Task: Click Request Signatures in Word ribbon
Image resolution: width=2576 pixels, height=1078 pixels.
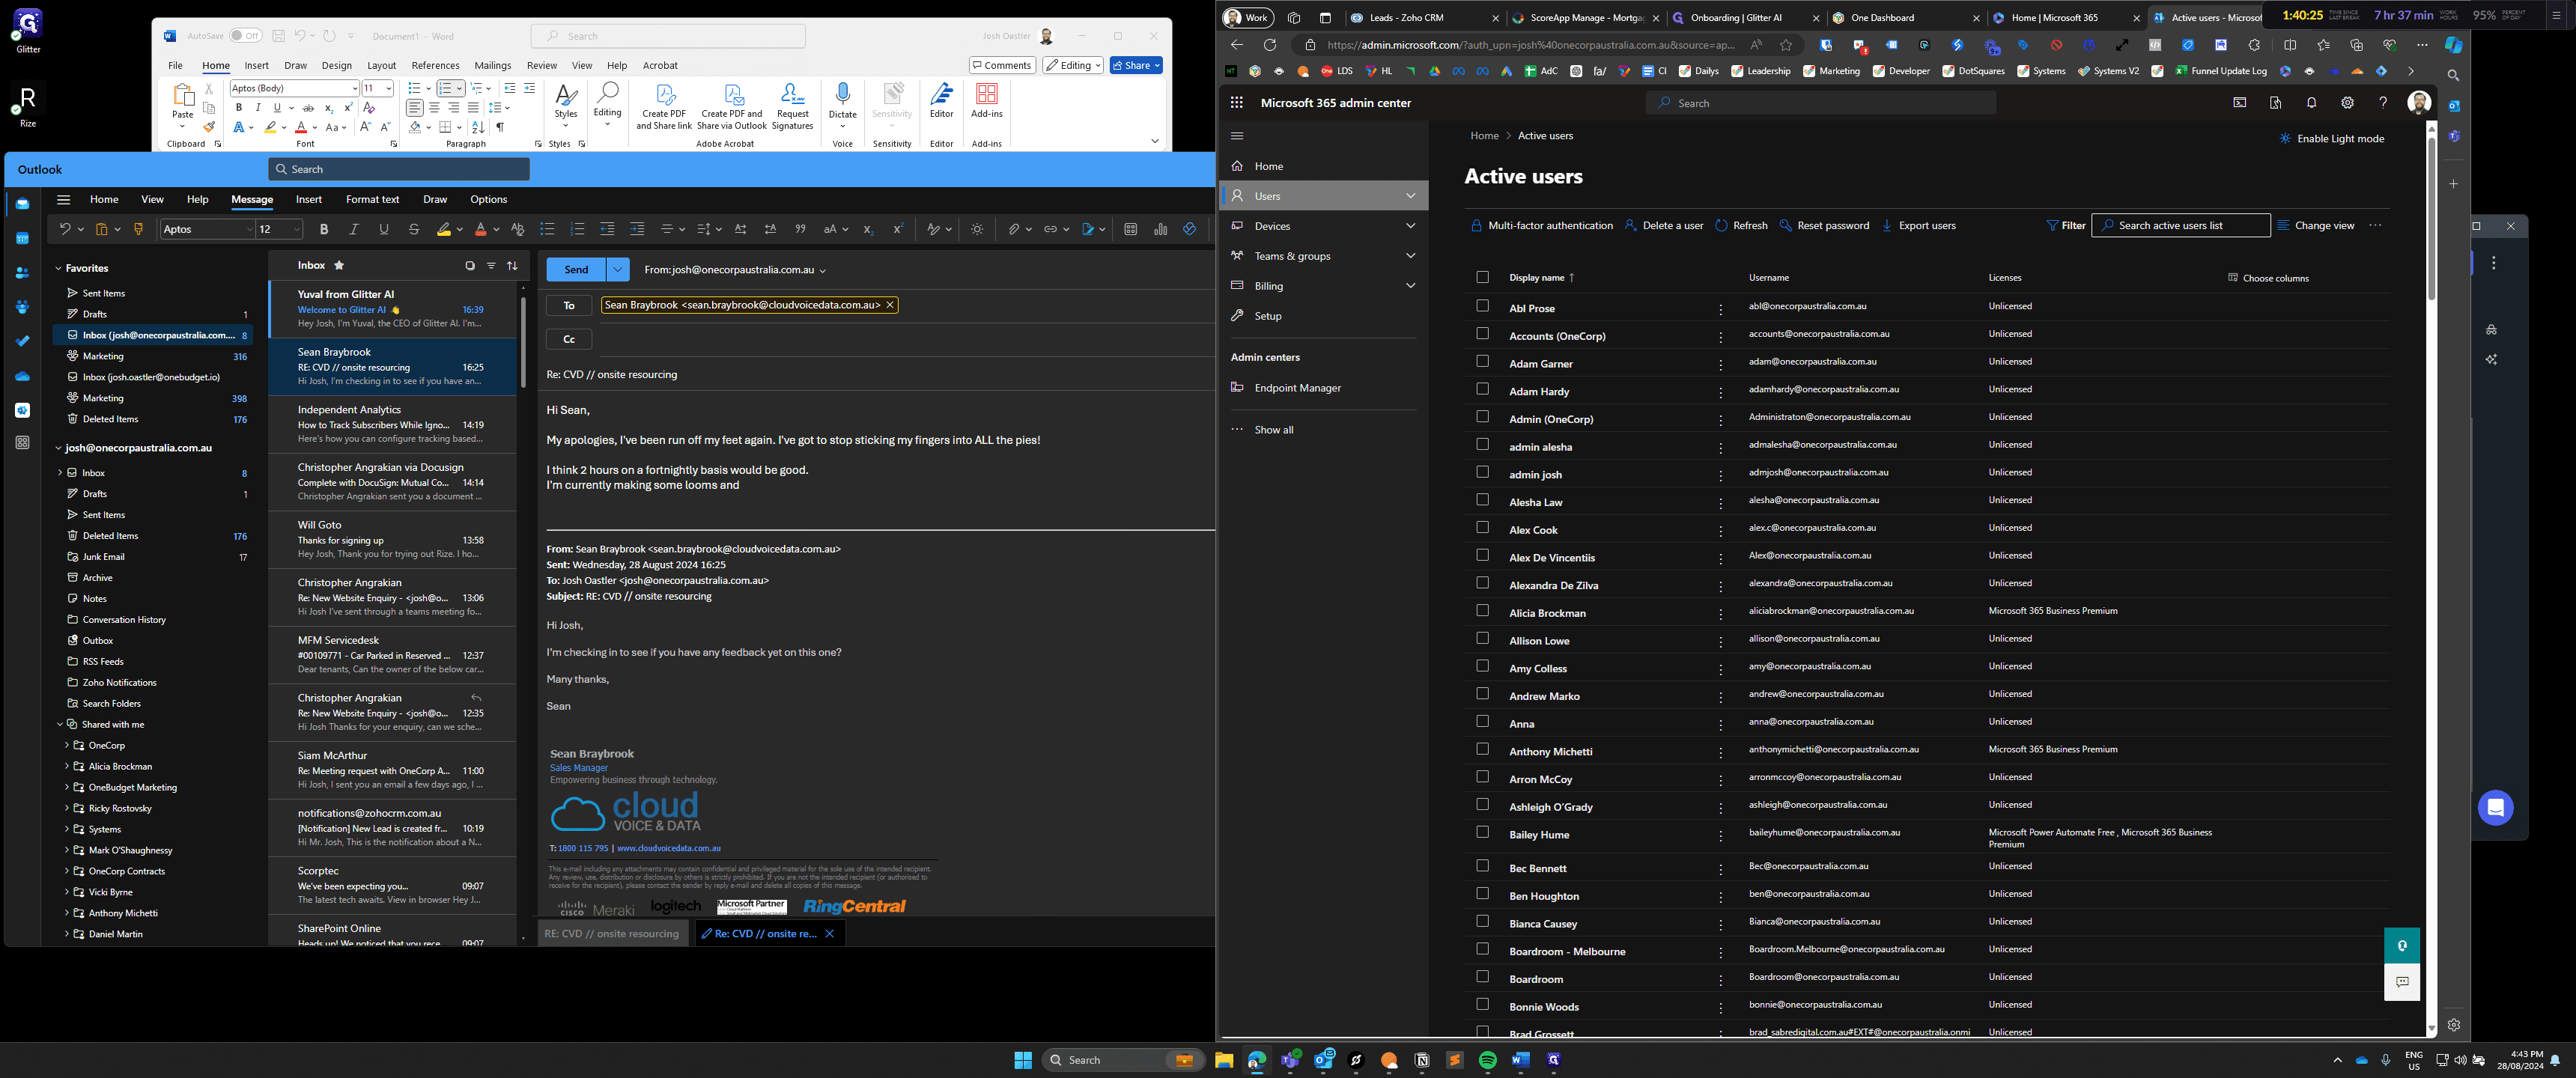Action: coord(792,105)
